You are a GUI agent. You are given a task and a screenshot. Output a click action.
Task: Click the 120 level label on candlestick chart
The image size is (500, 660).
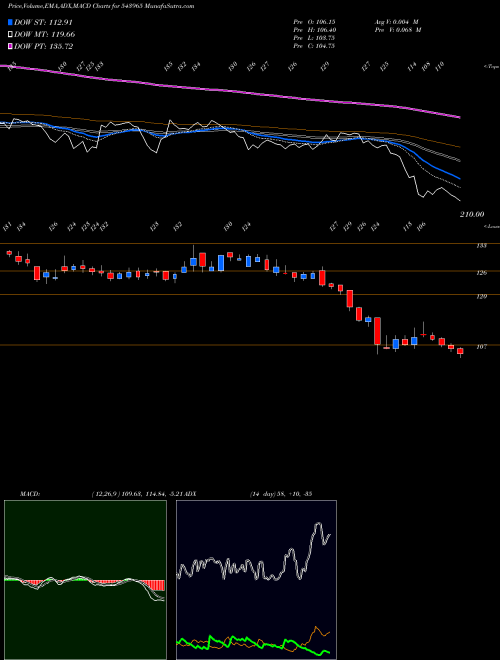coord(481,296)
